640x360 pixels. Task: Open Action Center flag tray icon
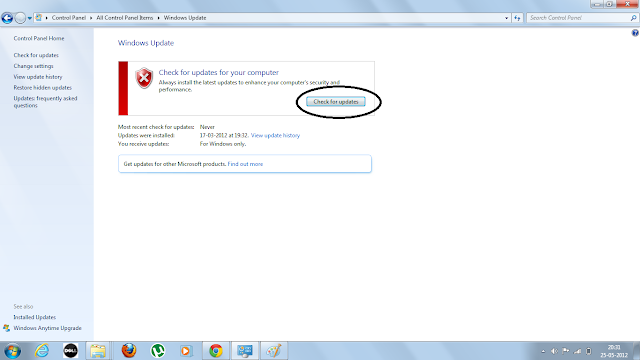[566, 351]
